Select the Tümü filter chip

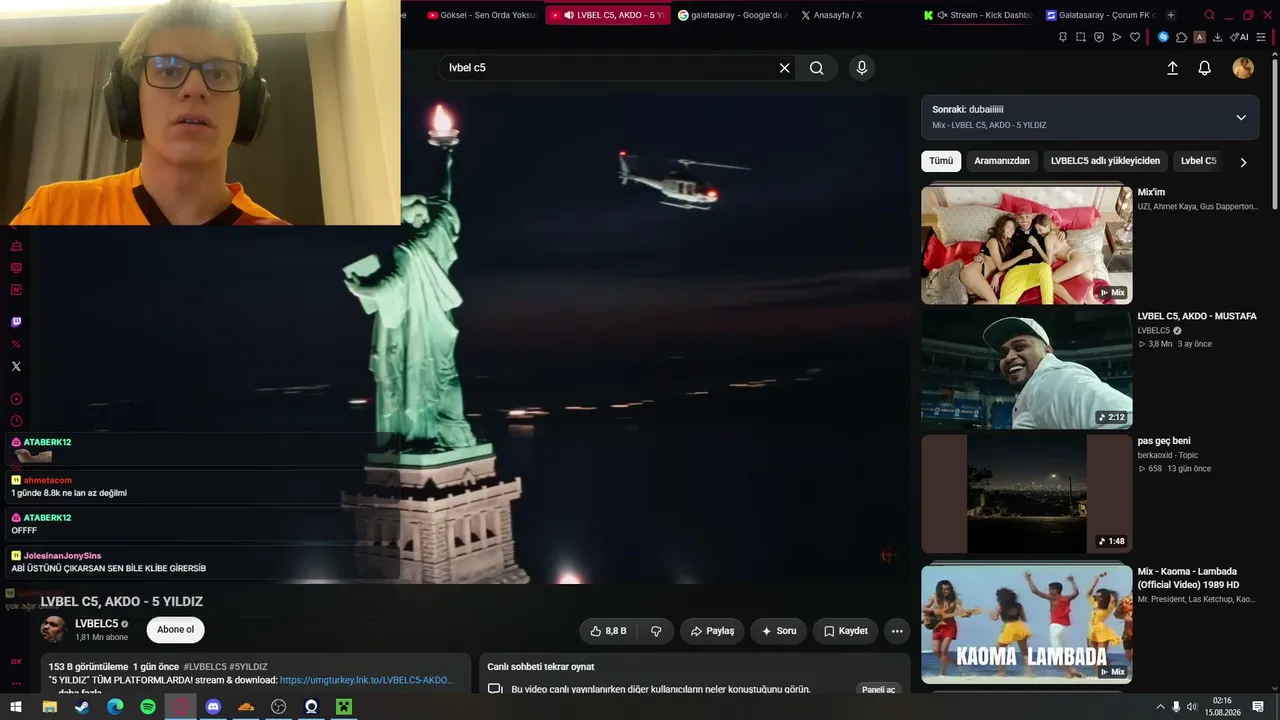pos(941,161)
